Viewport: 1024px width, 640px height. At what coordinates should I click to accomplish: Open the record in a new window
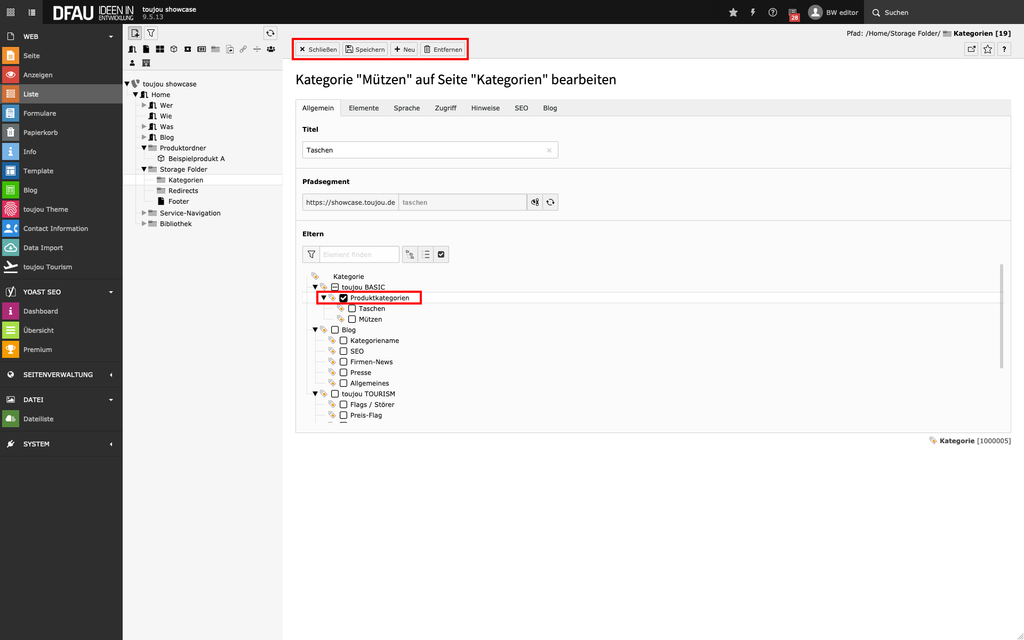[970, 49]
